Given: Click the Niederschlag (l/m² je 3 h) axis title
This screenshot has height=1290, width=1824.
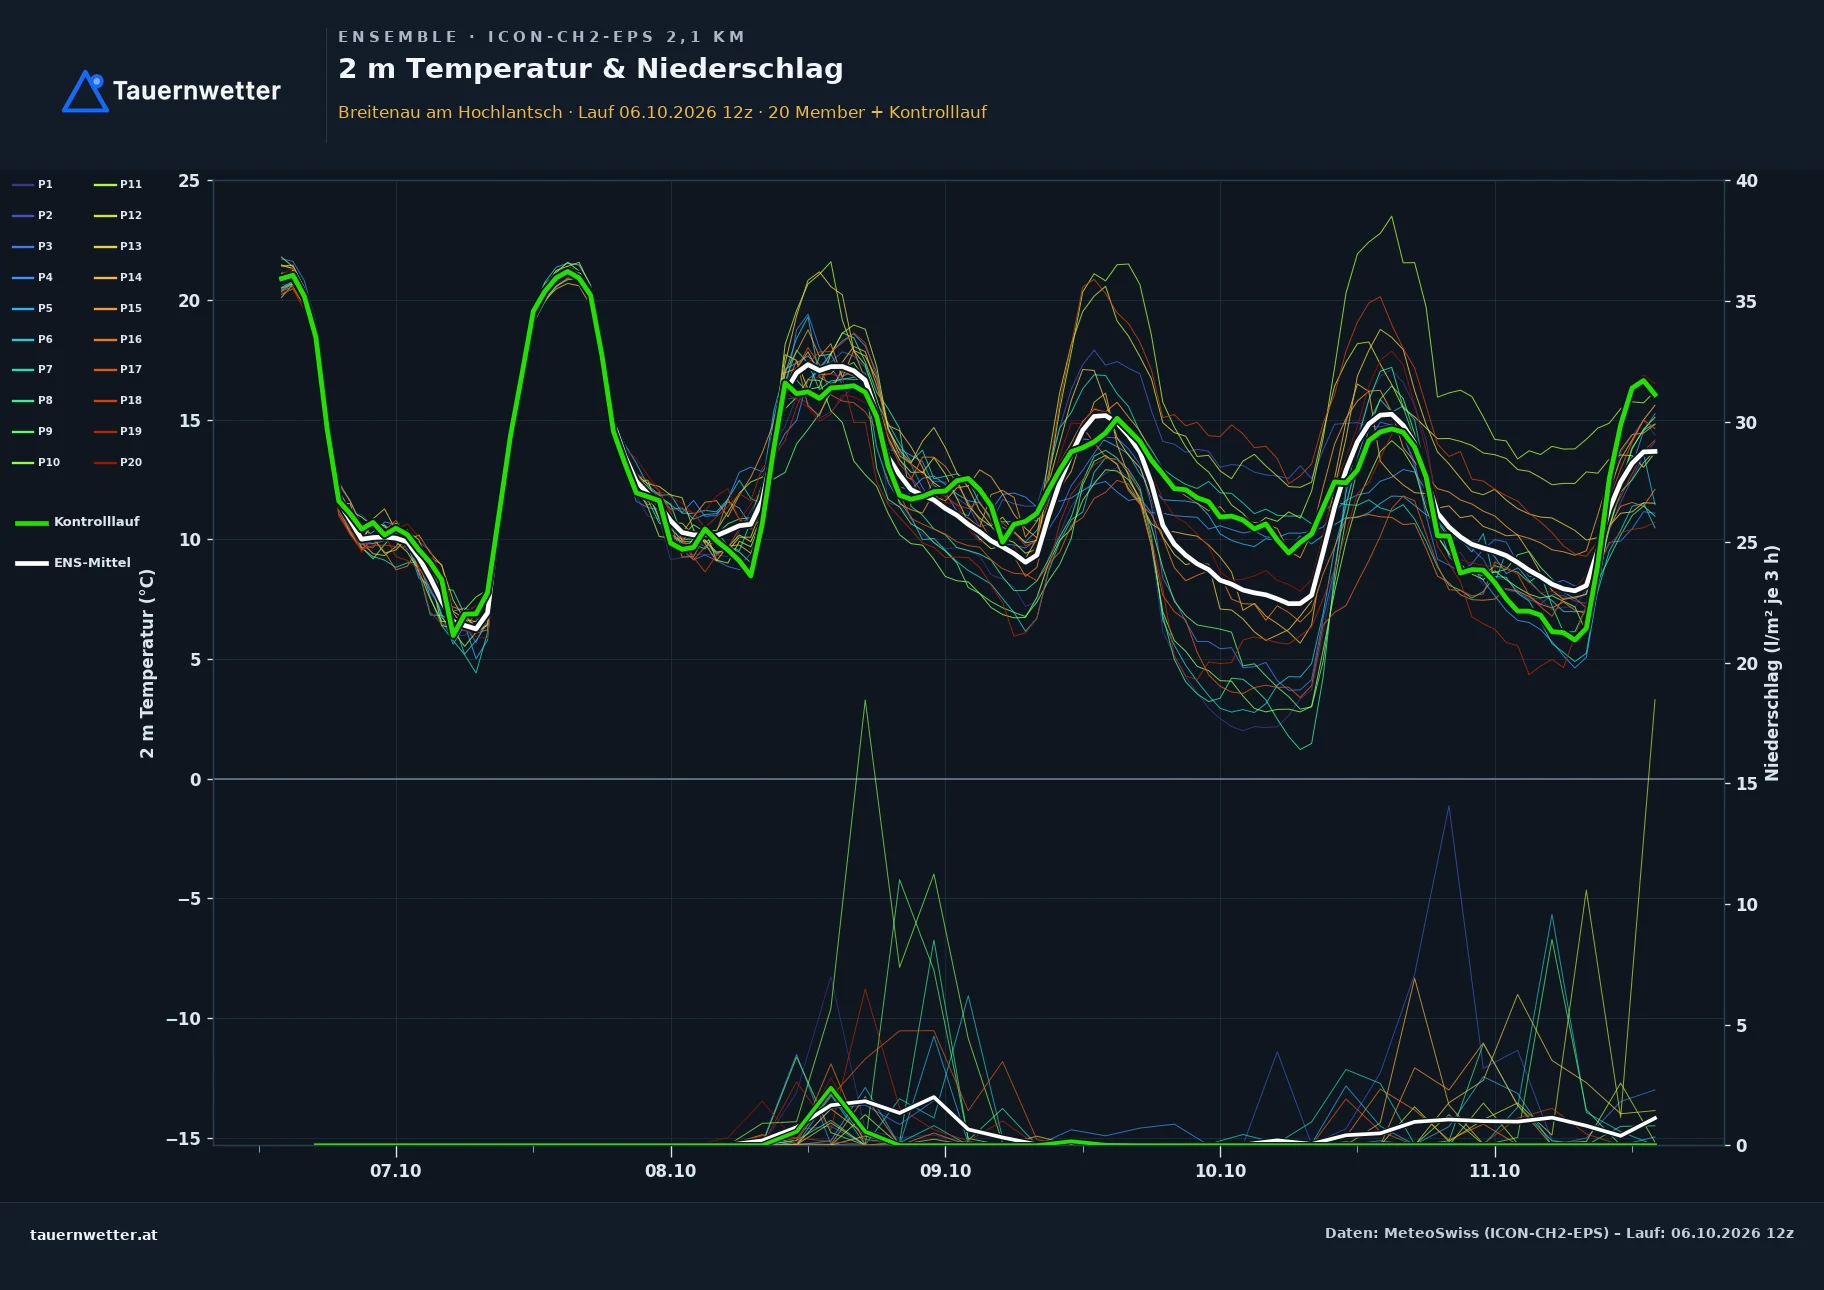Looking at the screenshot, I should pyautogui.click(x=1772, y=663).
